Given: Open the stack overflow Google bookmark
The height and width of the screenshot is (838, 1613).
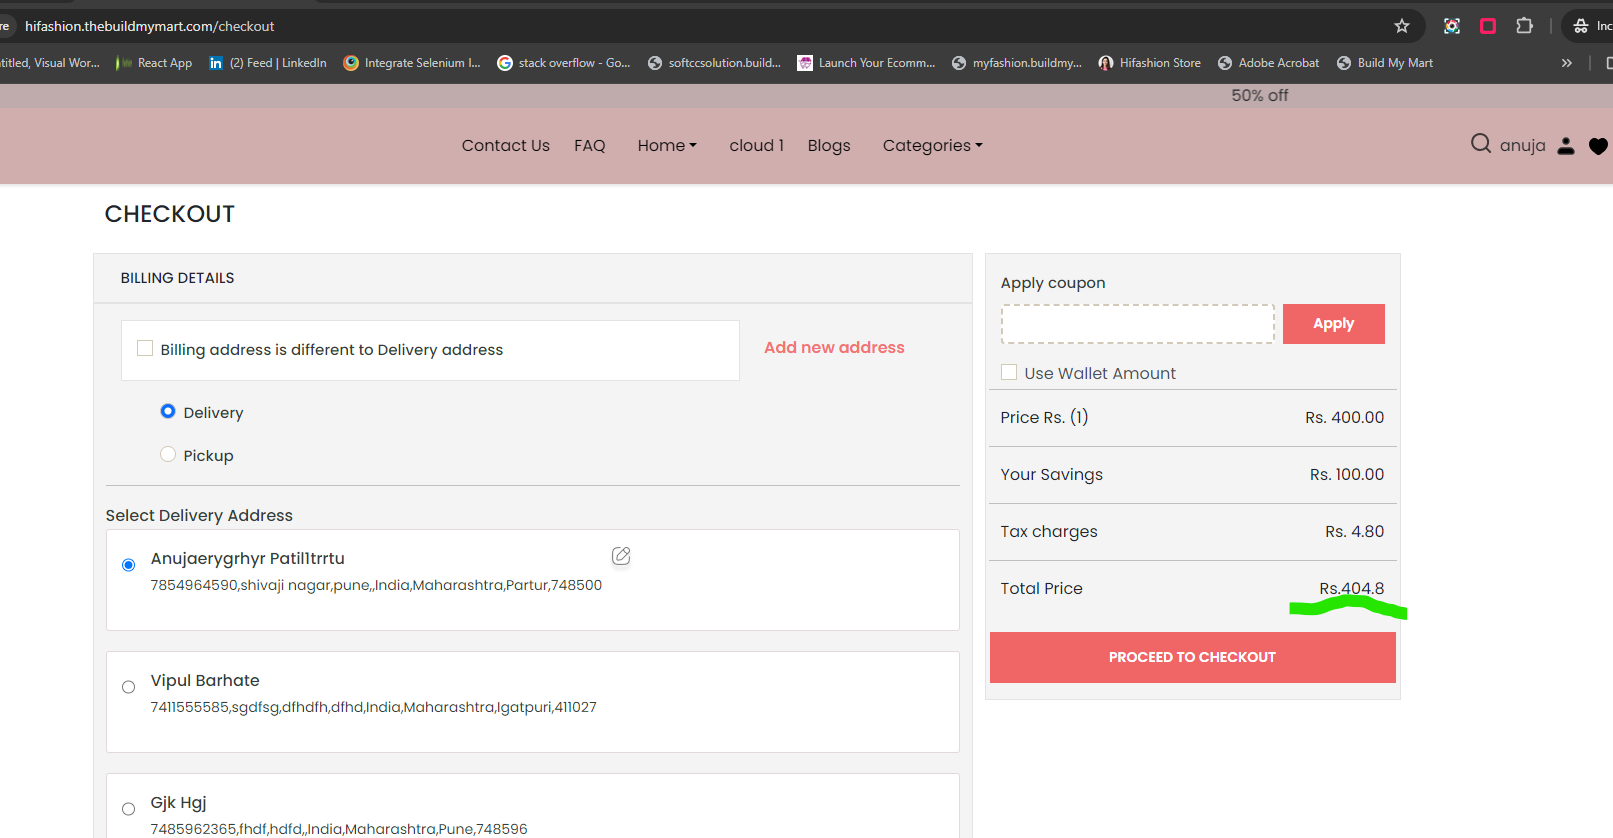Looking at the screenshot, I should coord(564,63).
